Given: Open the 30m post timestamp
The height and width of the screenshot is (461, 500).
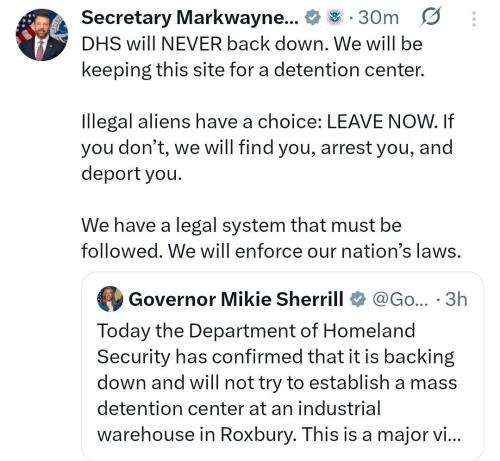Looking at the screenshot, I should point(378,18).
